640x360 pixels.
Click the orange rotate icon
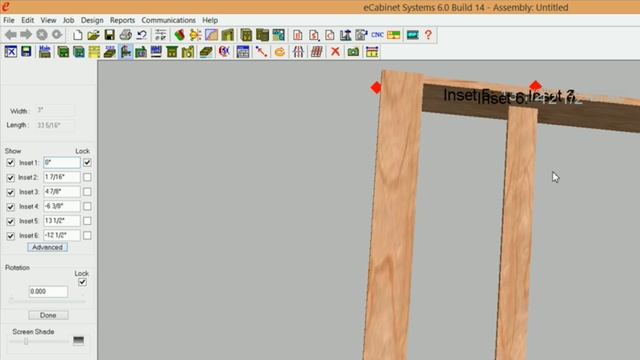tap(280, 52)
